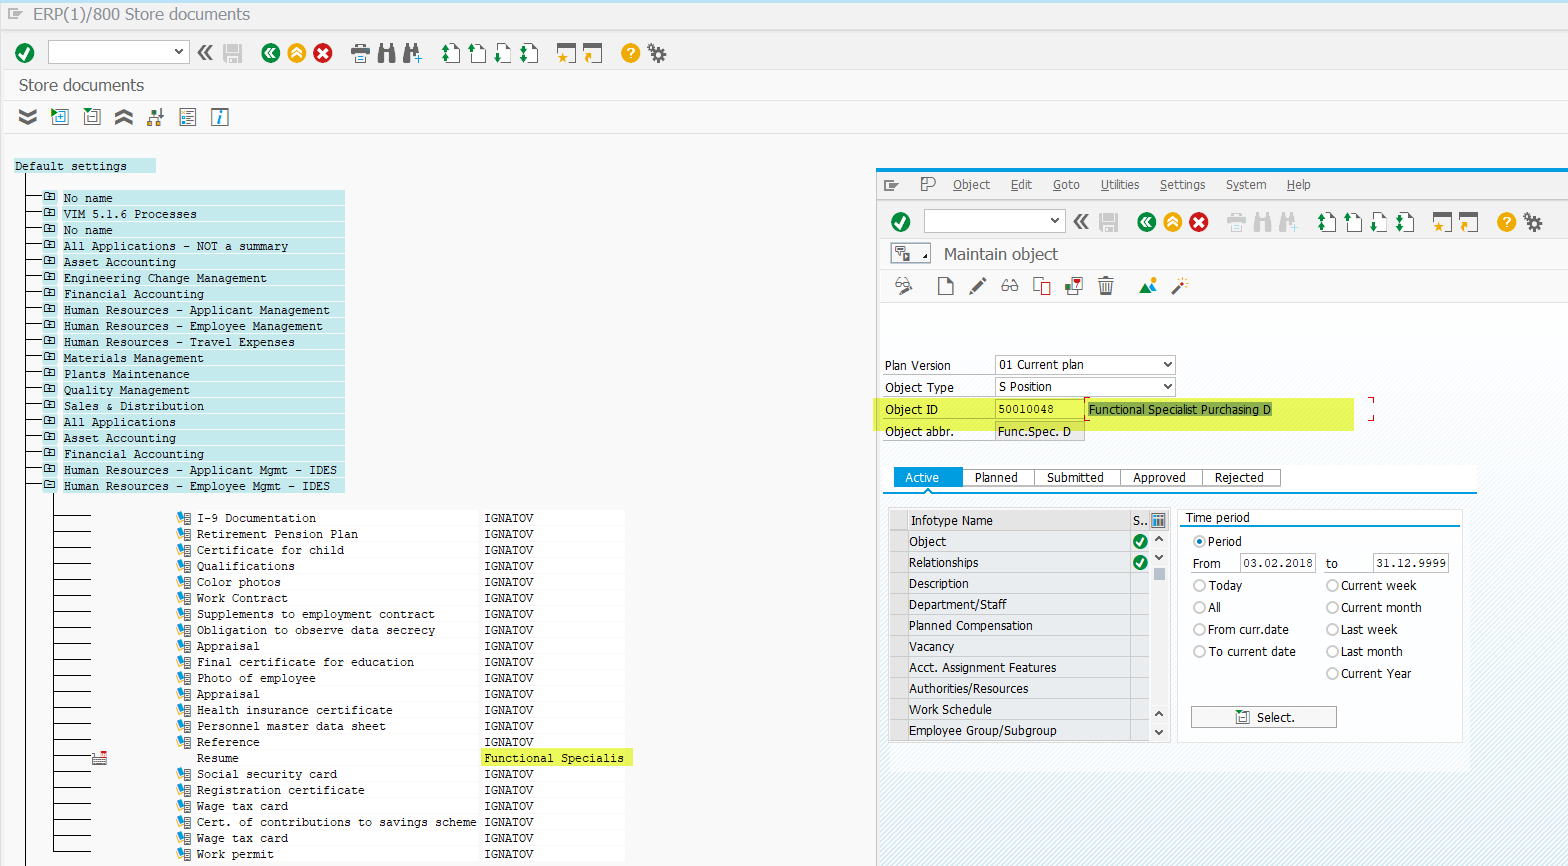Click the Create blank page icon in Maintain object
This screenshot has width=1568, height=866.
coord(945,287)
